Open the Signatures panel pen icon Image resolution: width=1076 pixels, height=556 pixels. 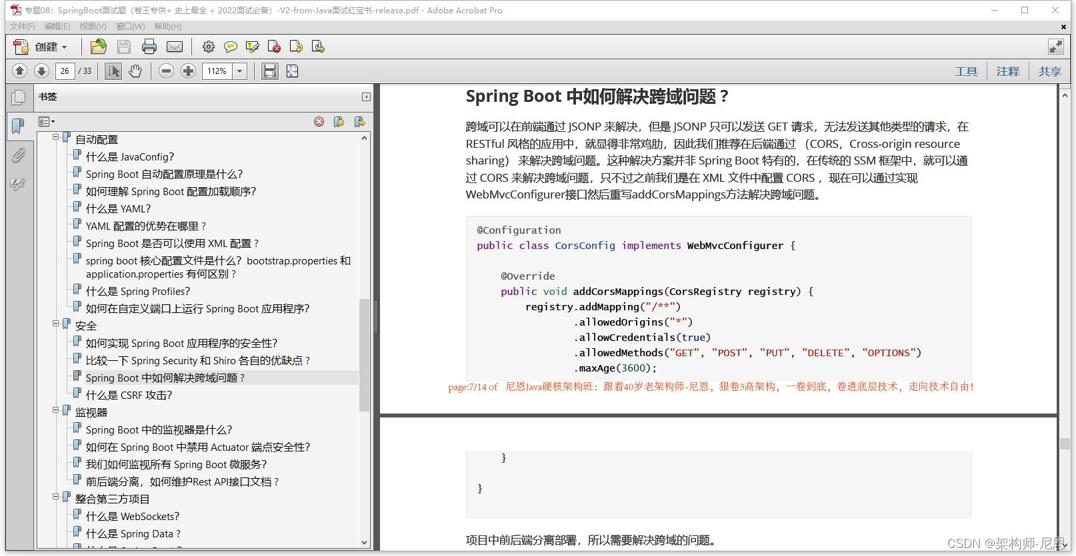[x=19, y=184]
